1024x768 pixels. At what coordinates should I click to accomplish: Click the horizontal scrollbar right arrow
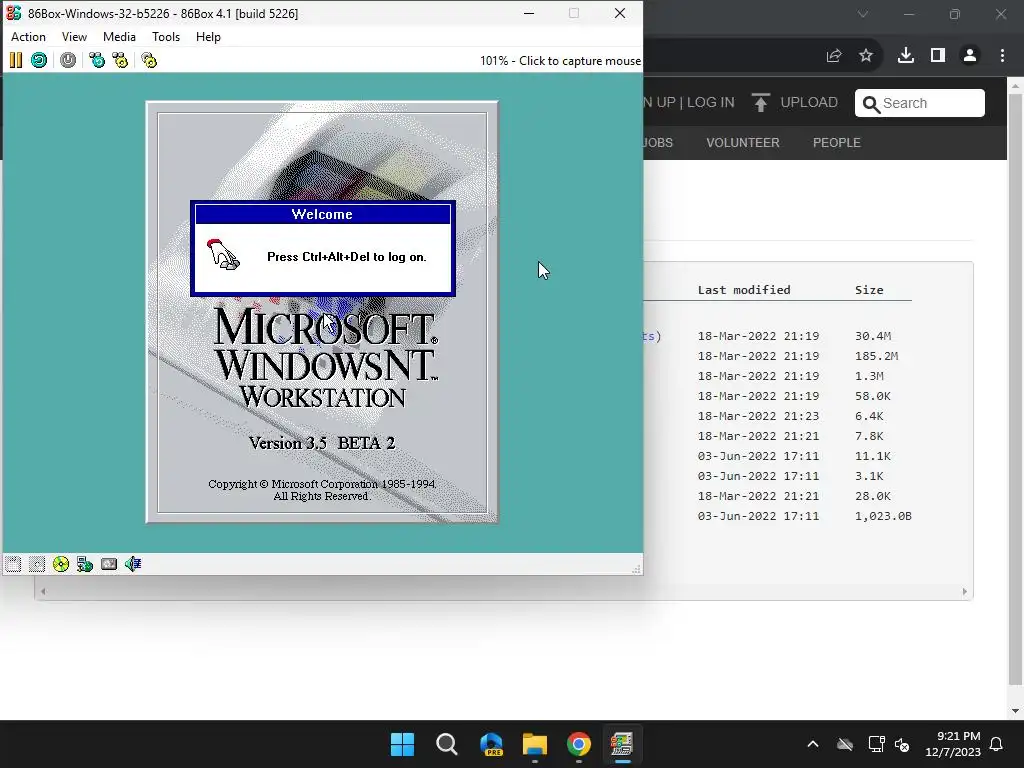coord(965,592)
